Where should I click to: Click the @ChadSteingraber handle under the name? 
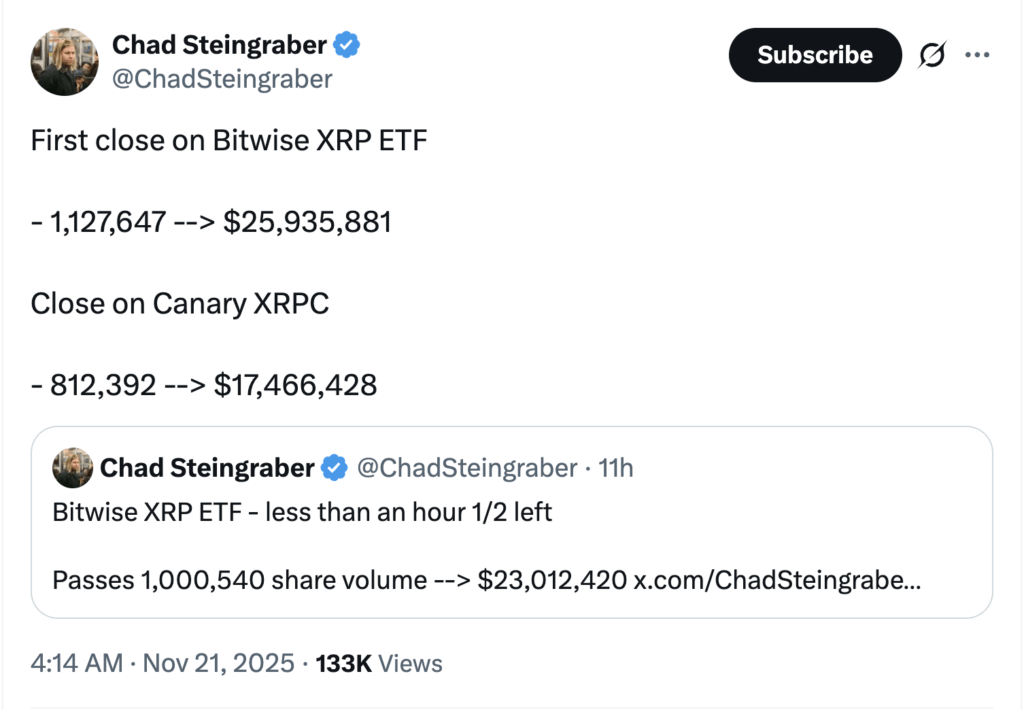coord(222,79)
